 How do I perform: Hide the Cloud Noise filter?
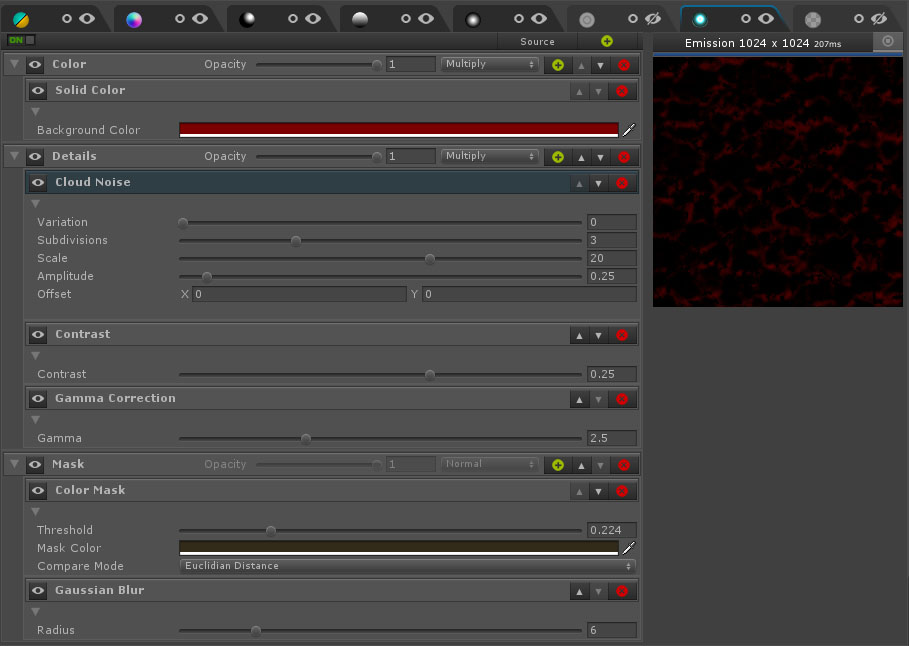point(38,182)
